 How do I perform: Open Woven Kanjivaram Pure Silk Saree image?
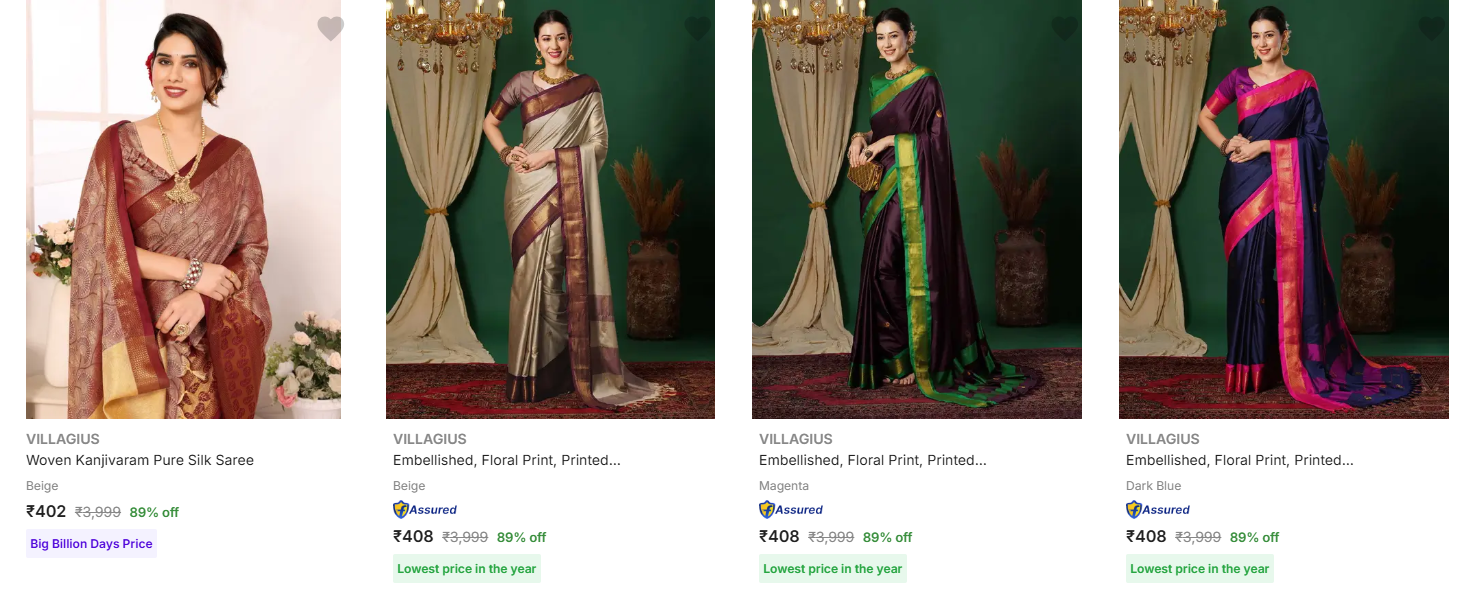click(x=183, y=209)
